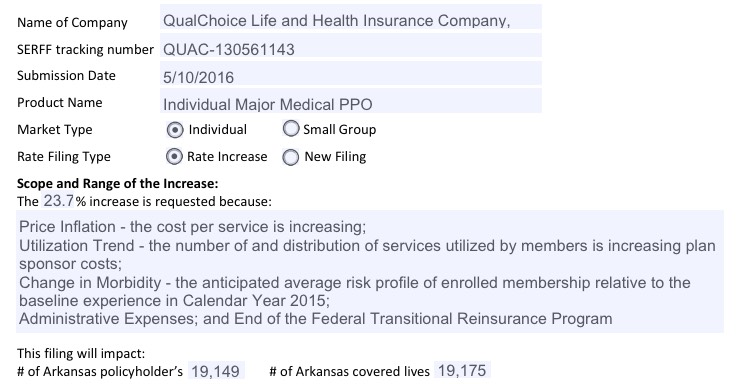Click the Product Name label
The width and height of the screenshot is (744, 384).
tap(60, 103)
